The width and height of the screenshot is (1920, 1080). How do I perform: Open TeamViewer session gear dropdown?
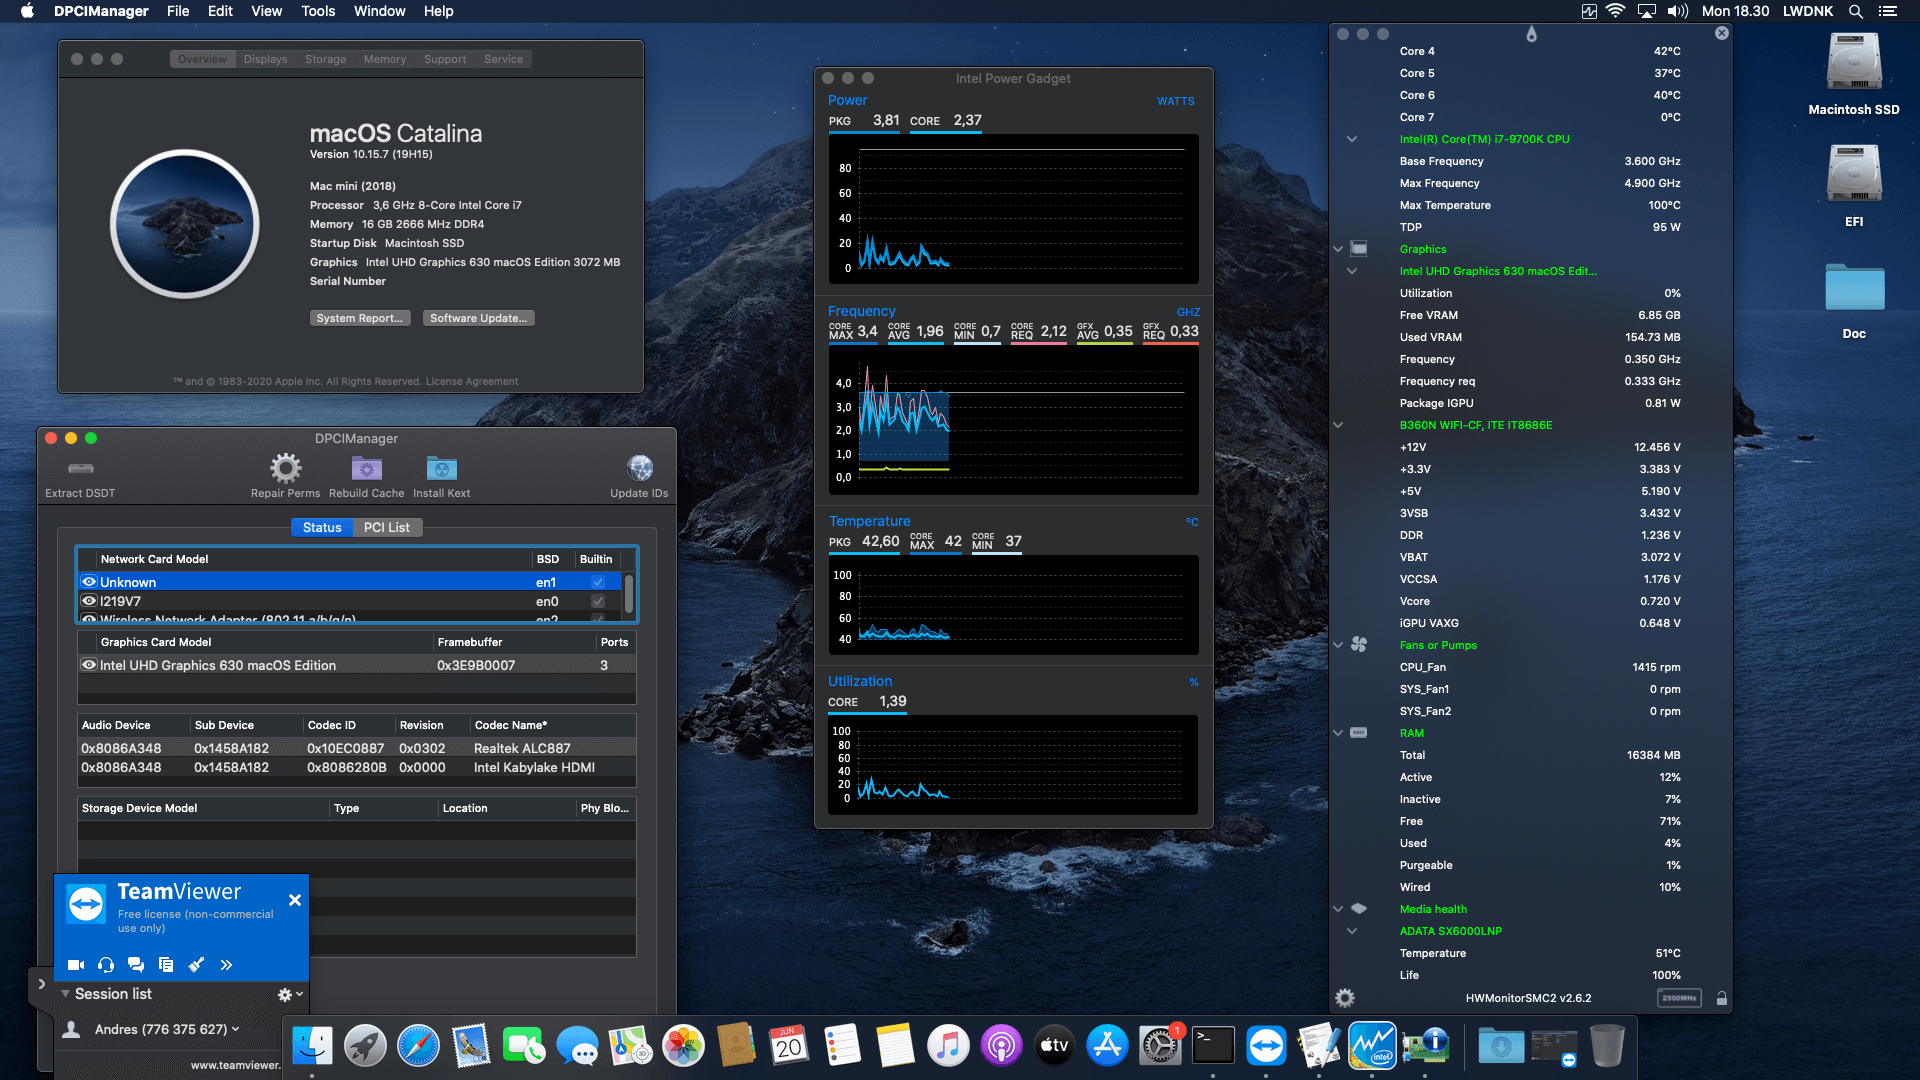coord(290,994)
